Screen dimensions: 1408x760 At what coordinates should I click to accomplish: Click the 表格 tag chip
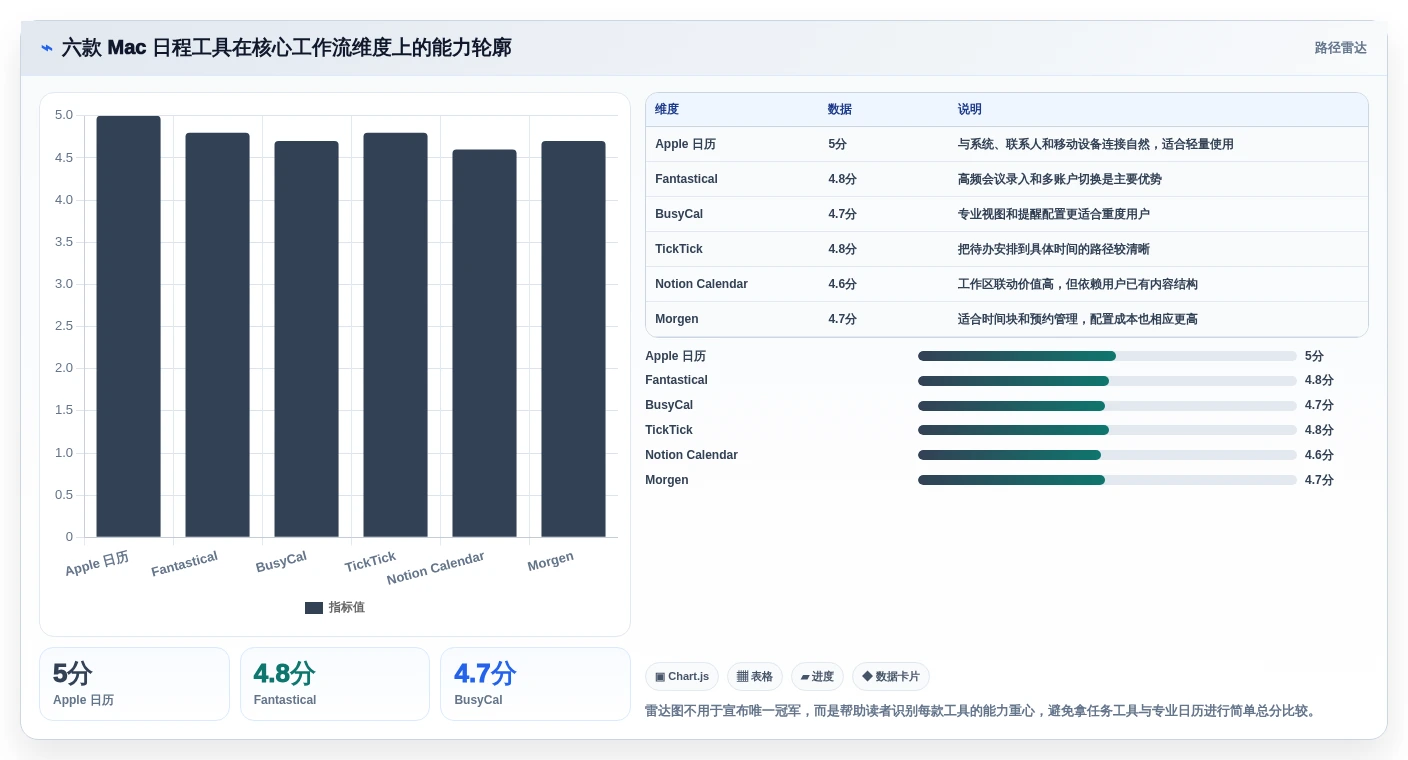click(755, 677)
